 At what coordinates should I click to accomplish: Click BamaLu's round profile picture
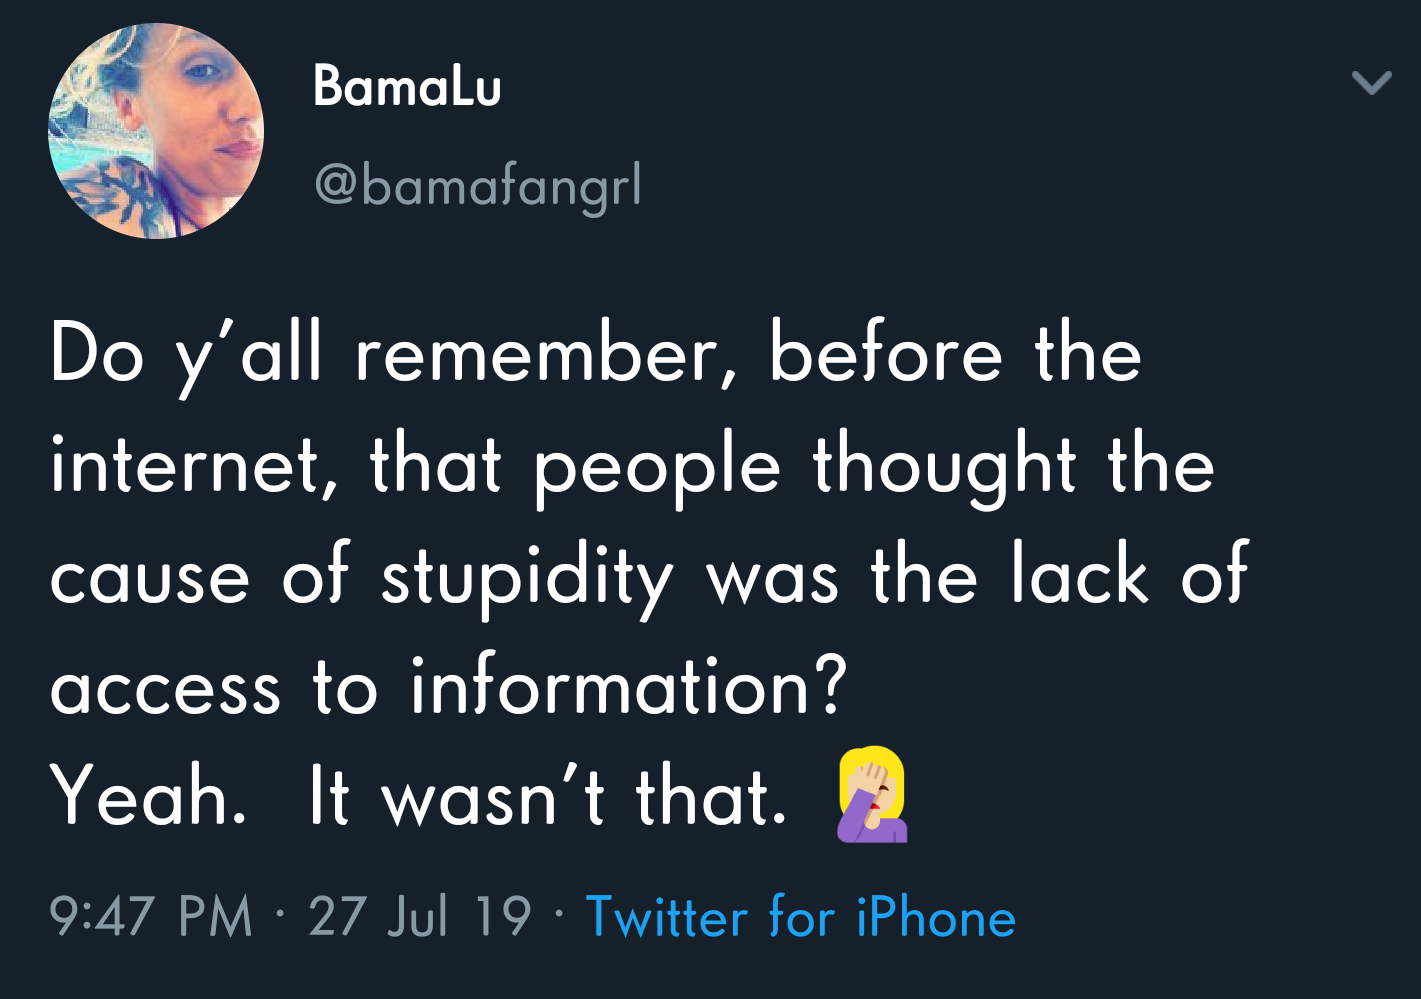(156, 131)
